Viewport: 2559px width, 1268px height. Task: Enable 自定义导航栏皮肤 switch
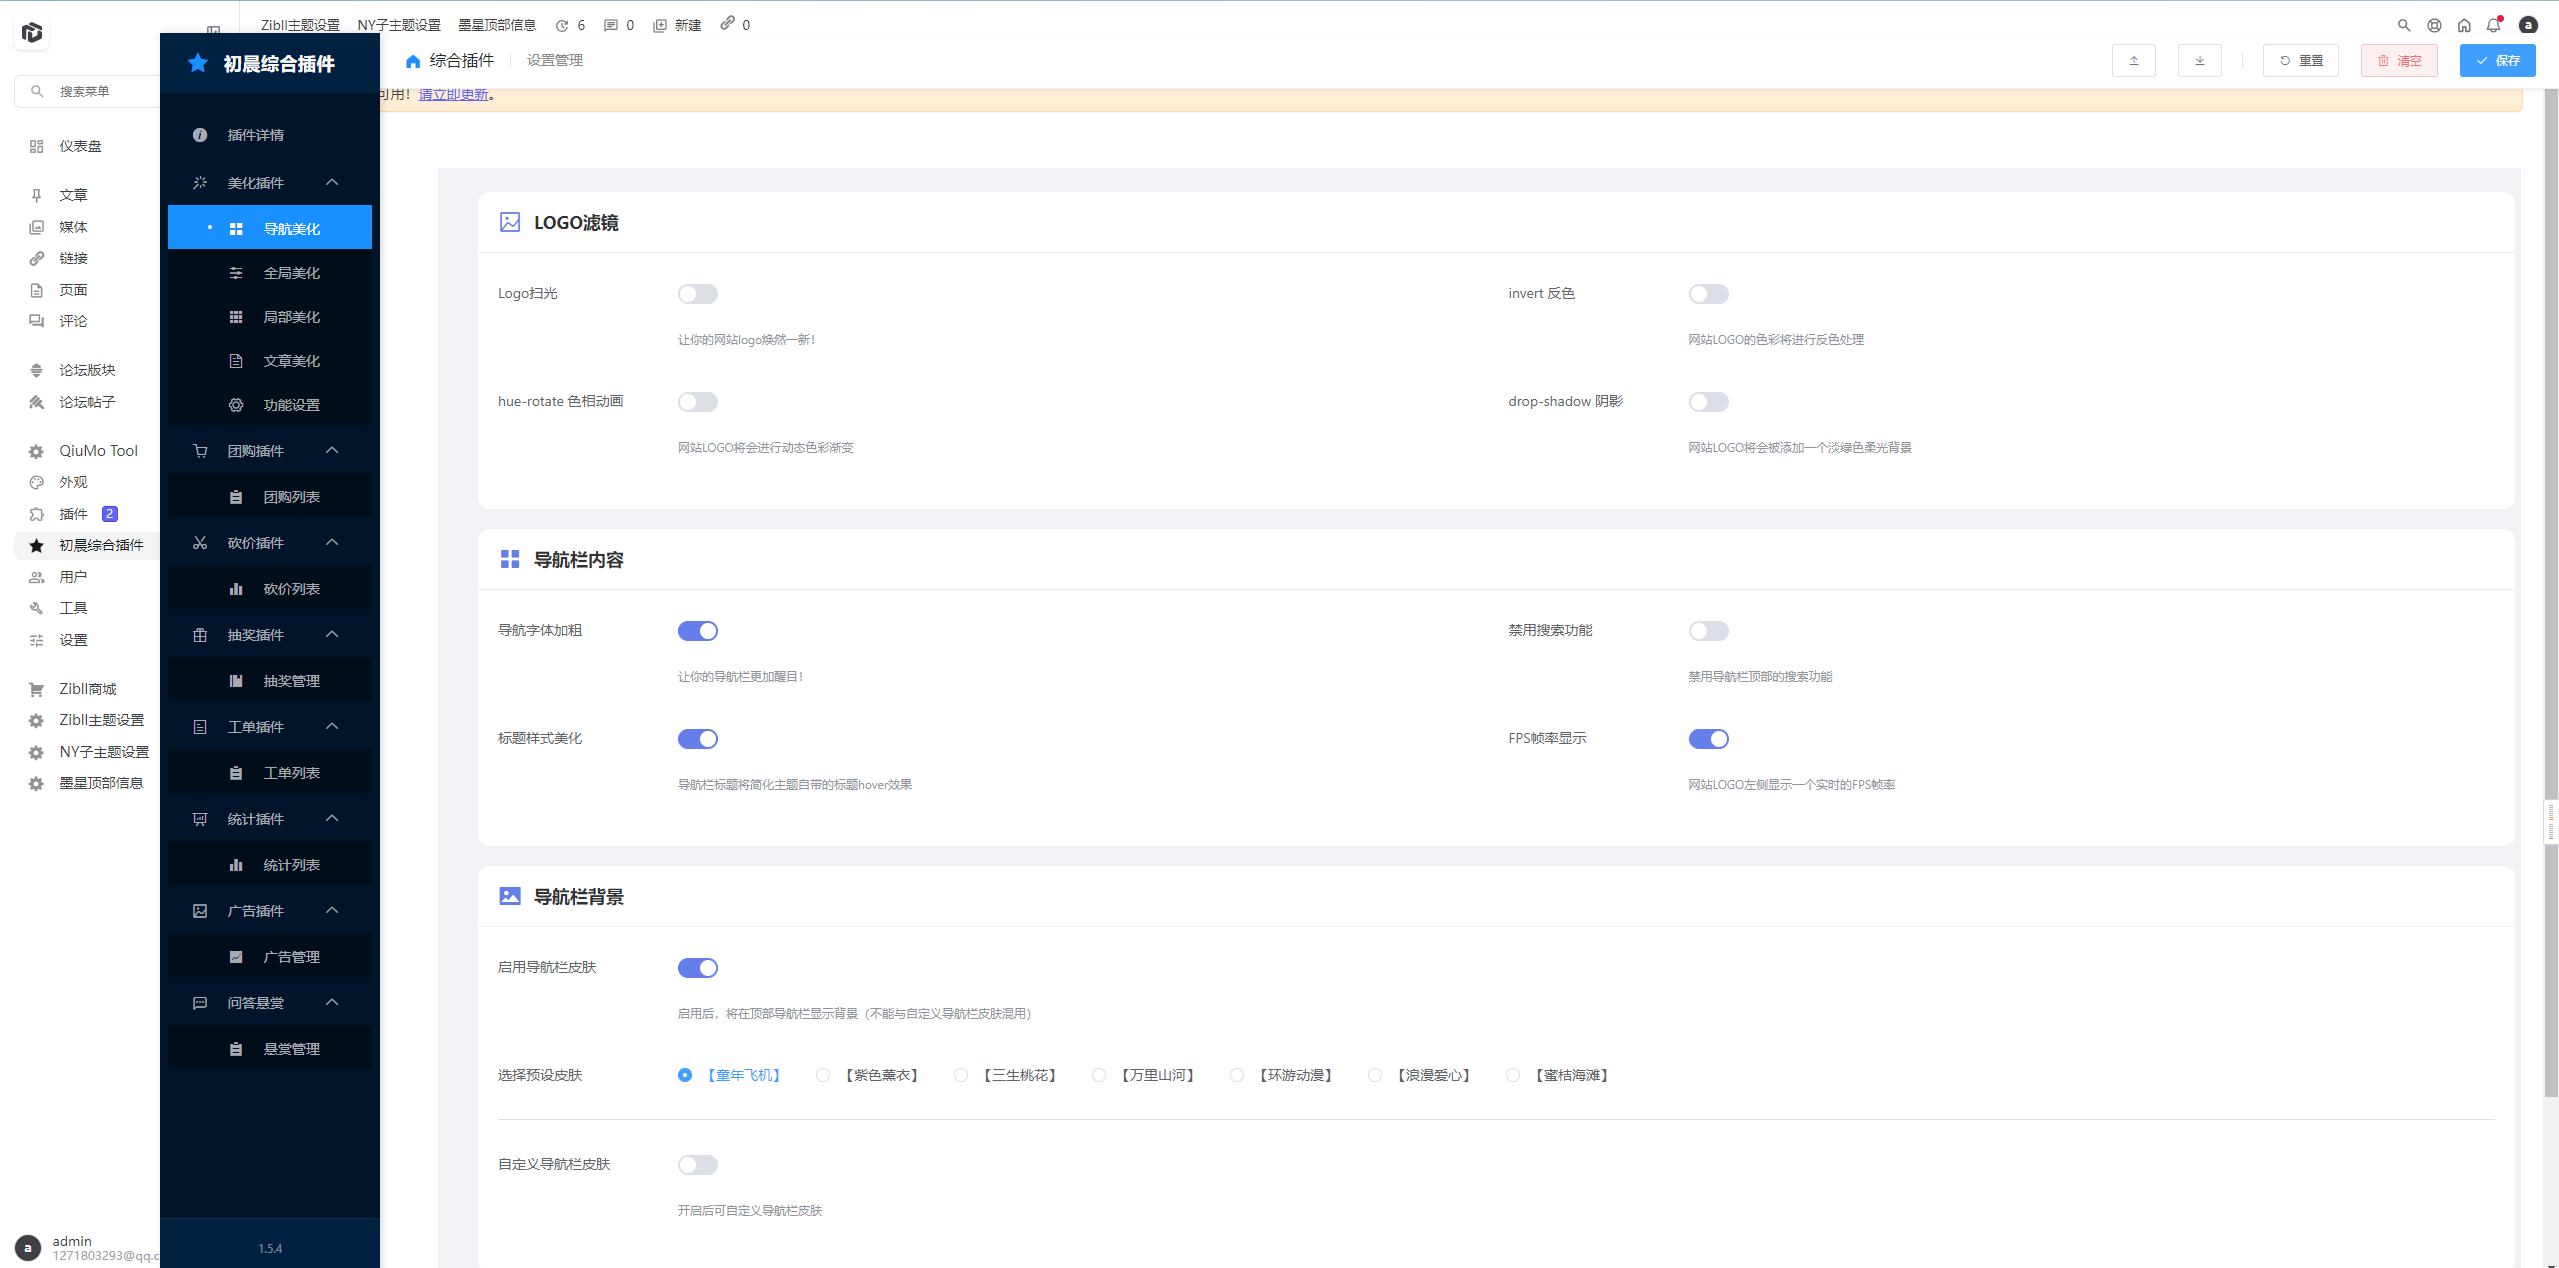[697, 1165]
